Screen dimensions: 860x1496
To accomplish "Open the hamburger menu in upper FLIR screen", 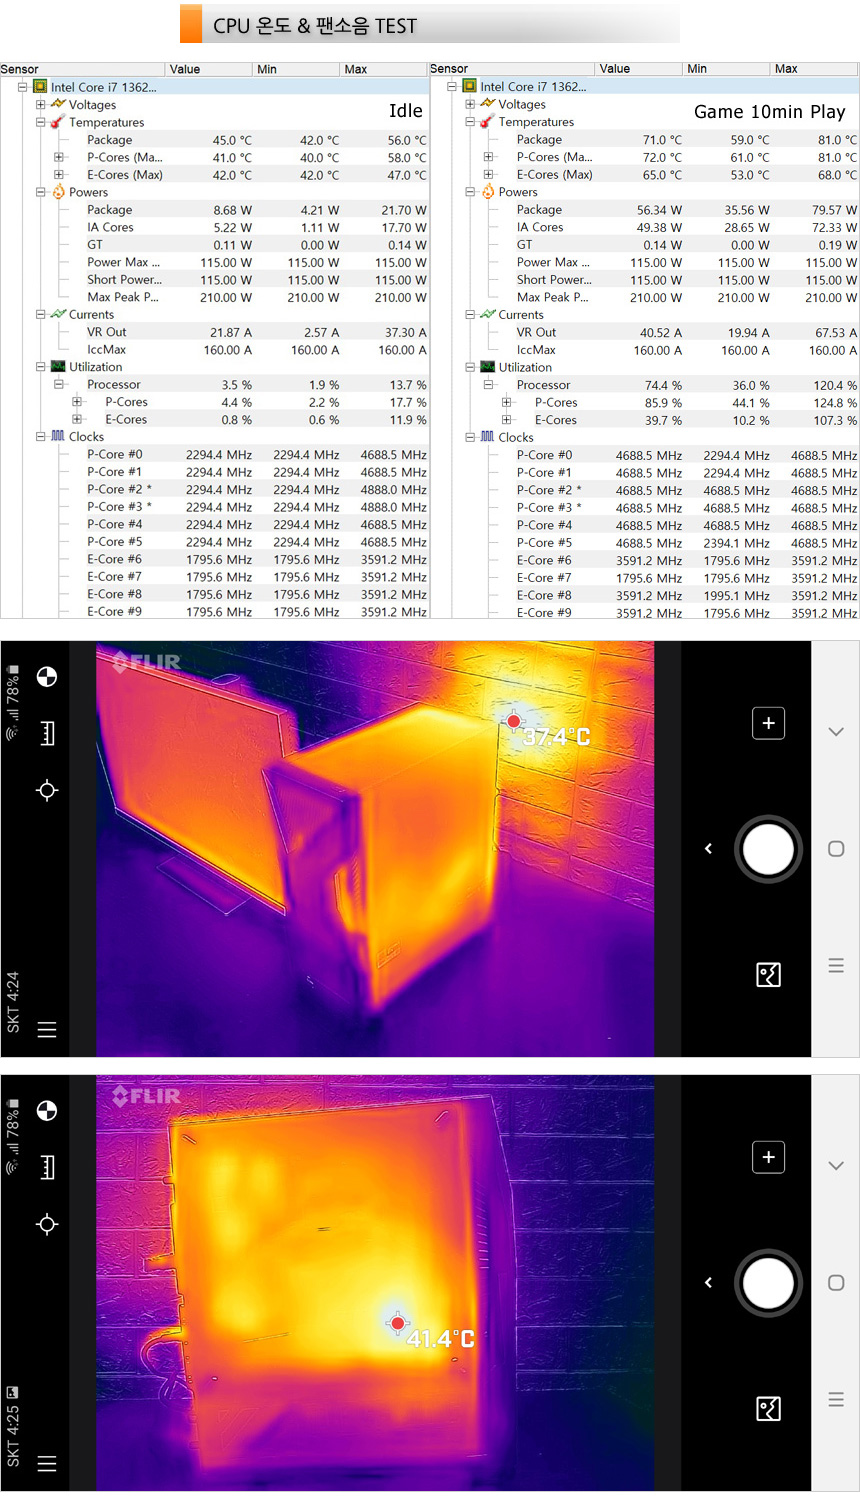I will click(x=47, y=1029).
